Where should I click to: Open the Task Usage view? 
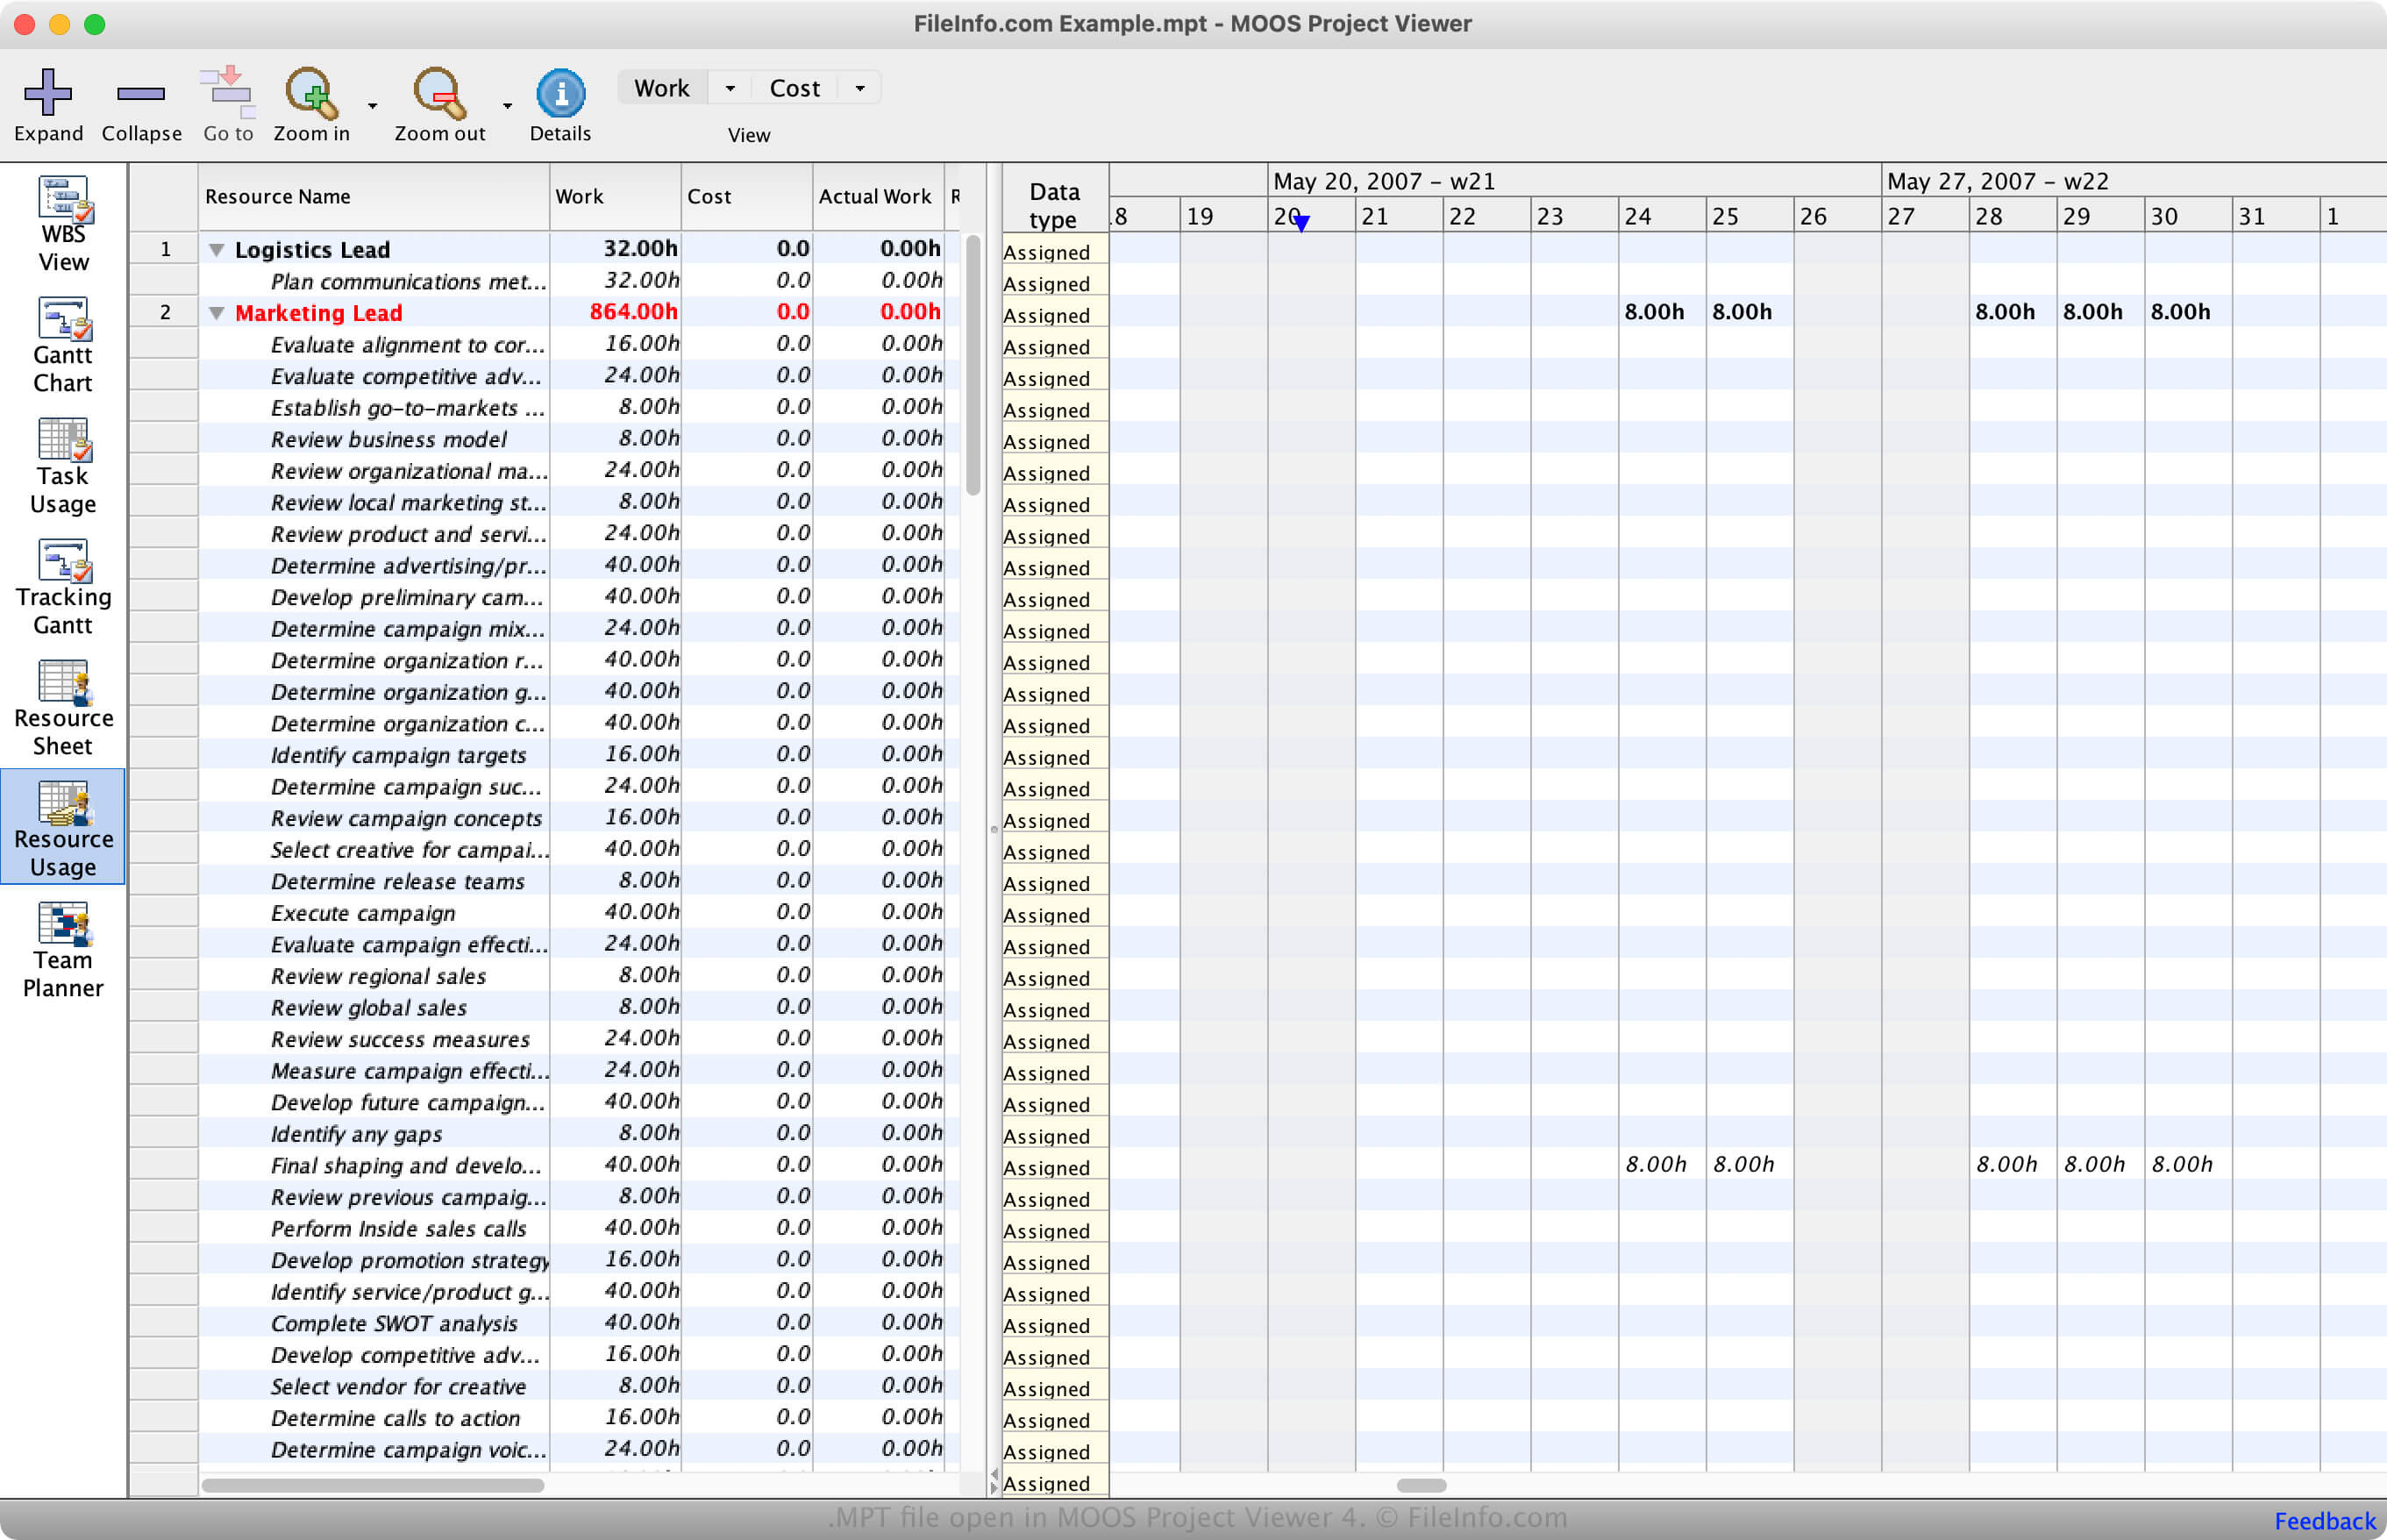tap(63, 466)
